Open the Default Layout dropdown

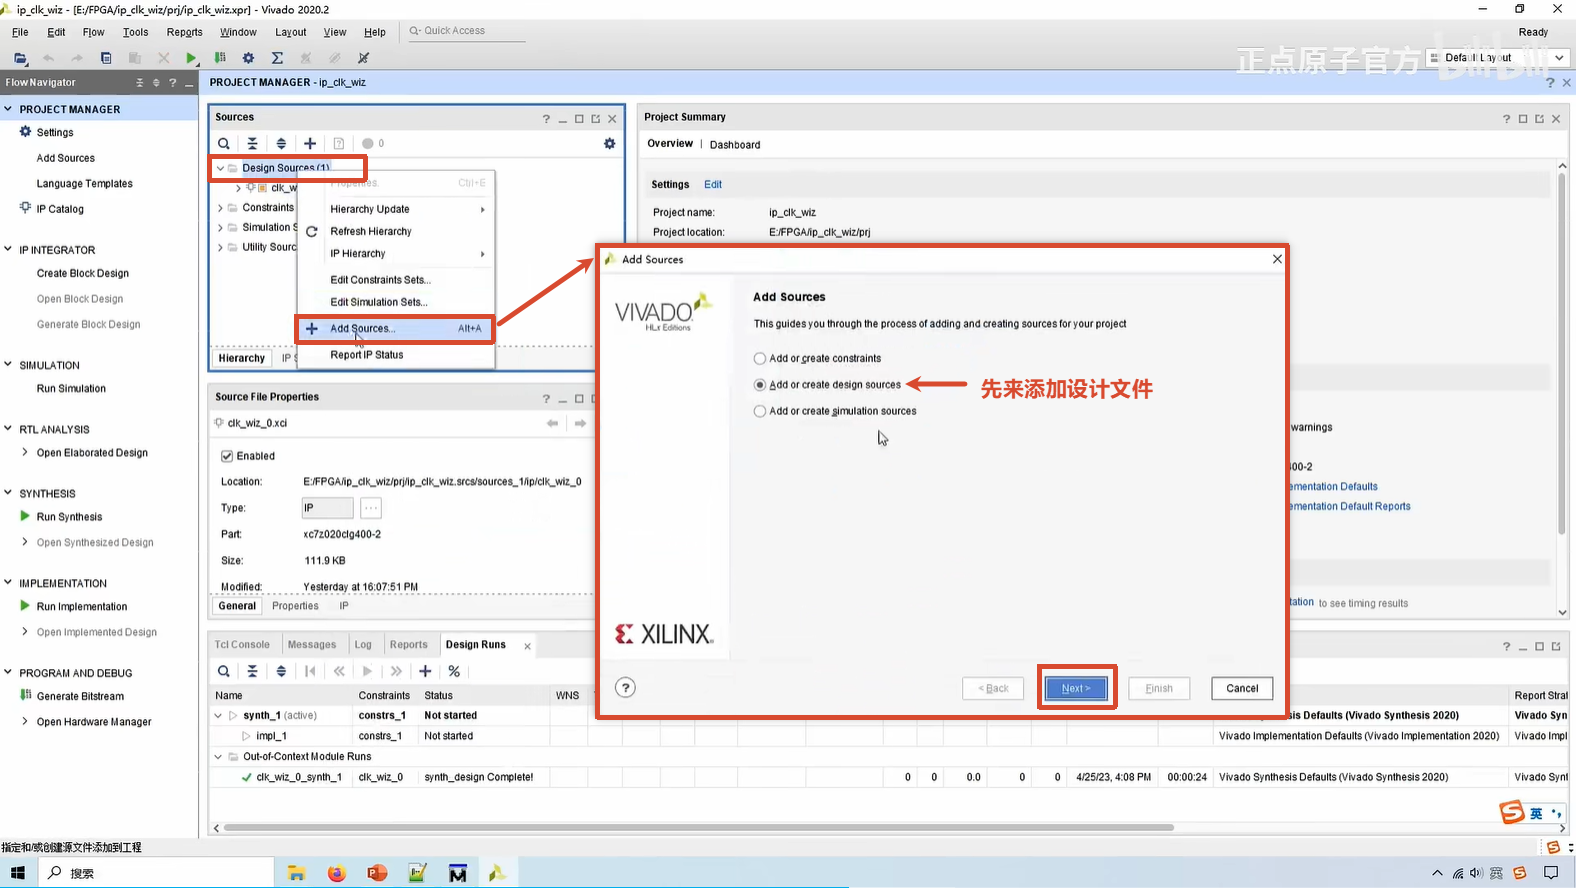click(x=1498, y=58)
